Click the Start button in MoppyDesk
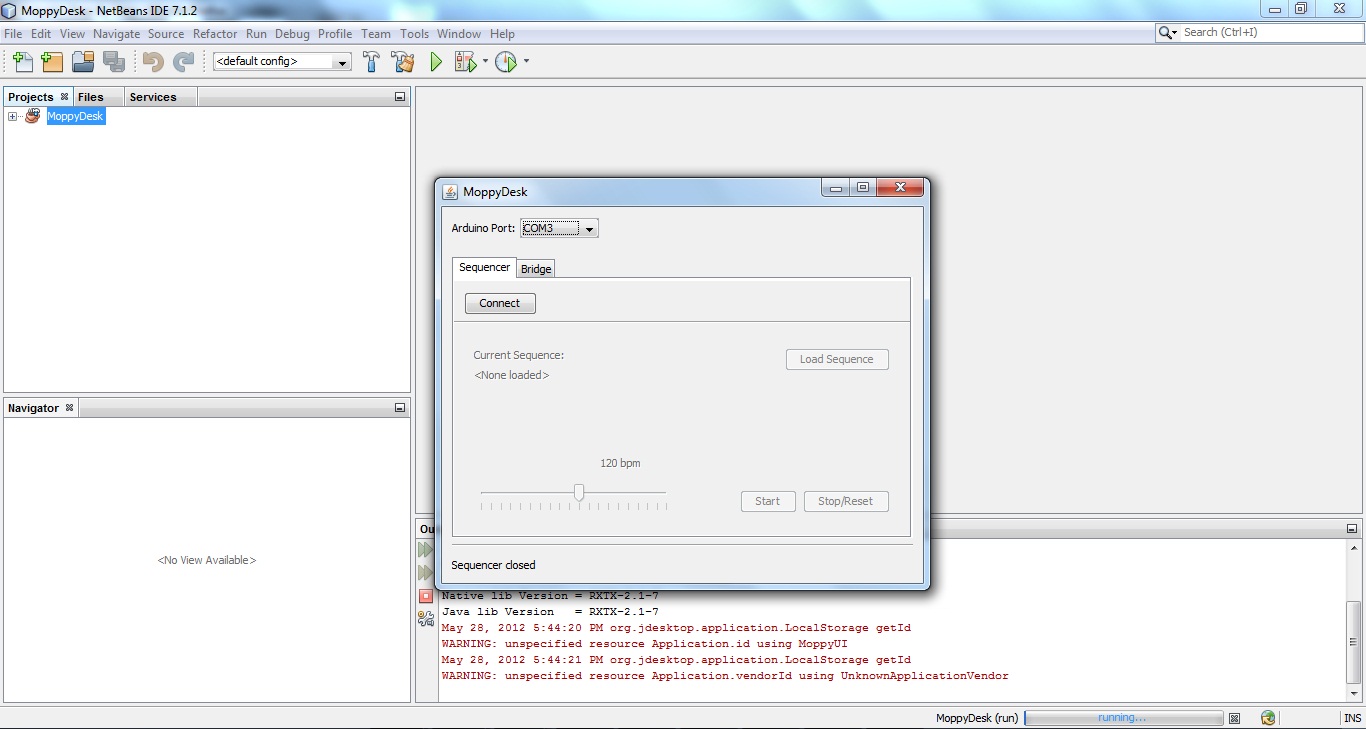Viewport: 1366px width, 729px height. click(768, 501)
